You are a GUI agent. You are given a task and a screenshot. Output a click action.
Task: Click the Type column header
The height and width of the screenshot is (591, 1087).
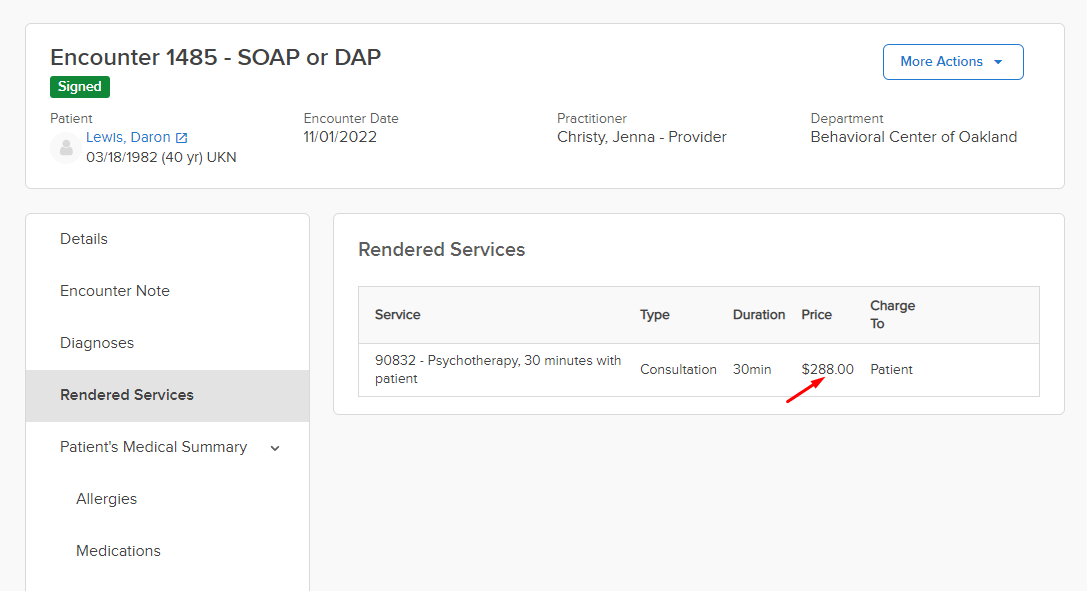[654, 315]
